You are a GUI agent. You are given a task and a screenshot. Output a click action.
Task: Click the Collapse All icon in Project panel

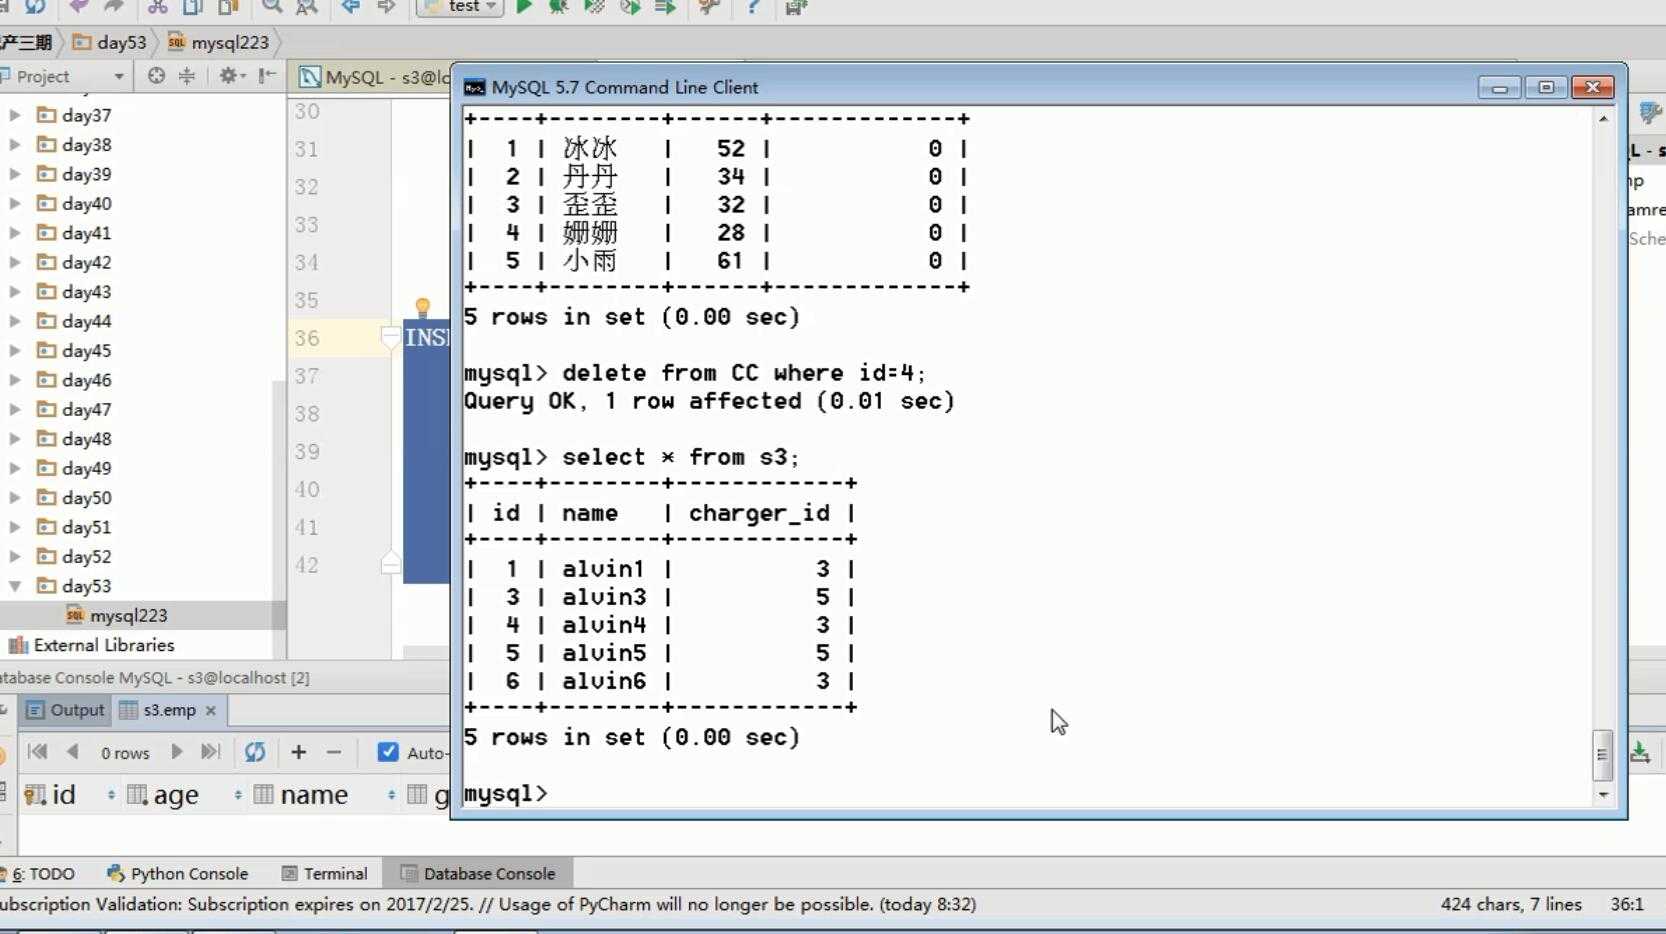pyautogui.click(x=187, y=76)
